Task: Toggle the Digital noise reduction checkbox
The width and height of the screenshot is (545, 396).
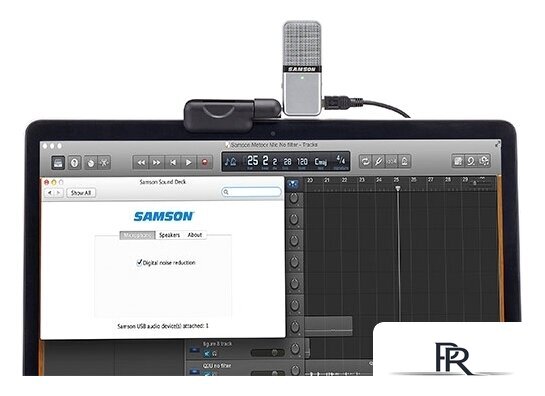Action: [x=140, y=262]
